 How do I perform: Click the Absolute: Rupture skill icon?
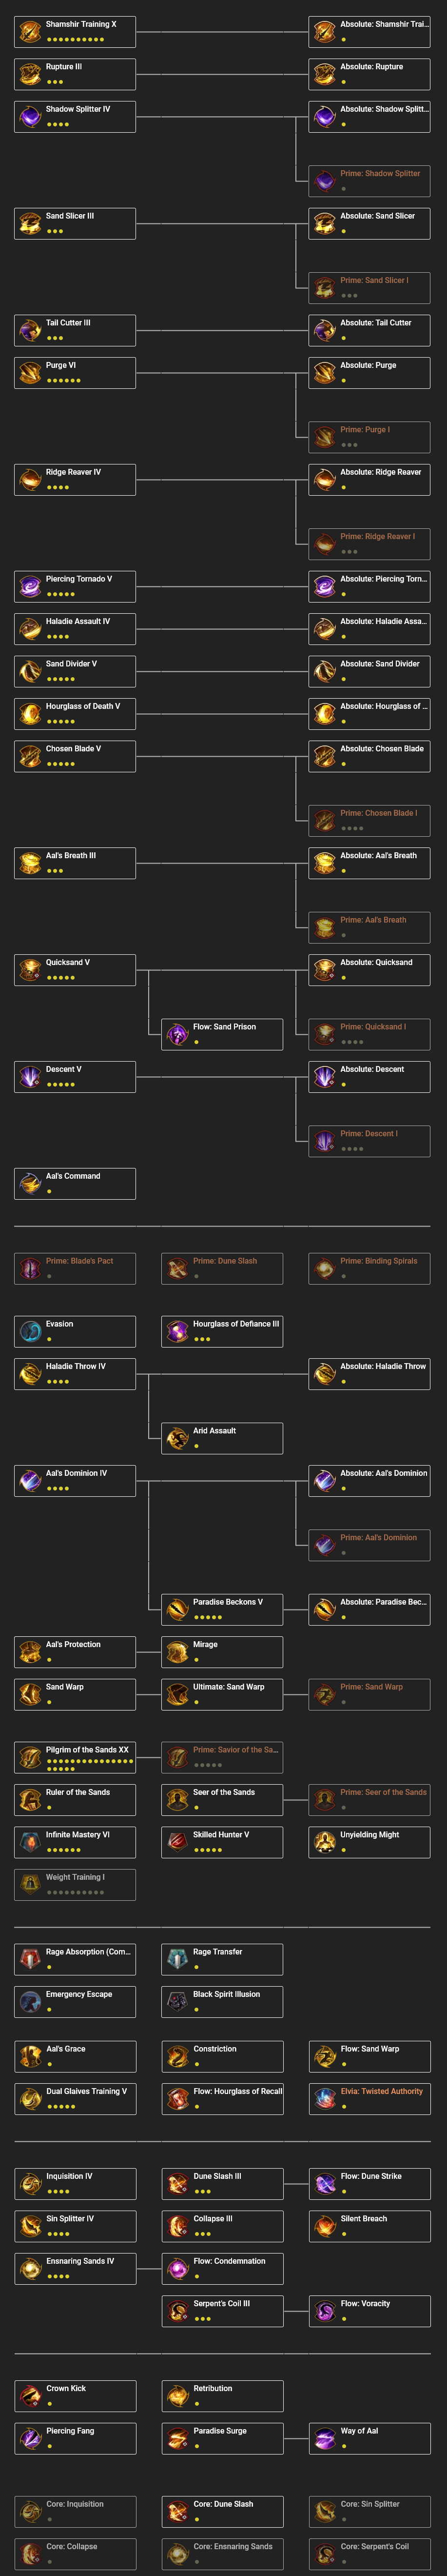[x=322, y=73]
